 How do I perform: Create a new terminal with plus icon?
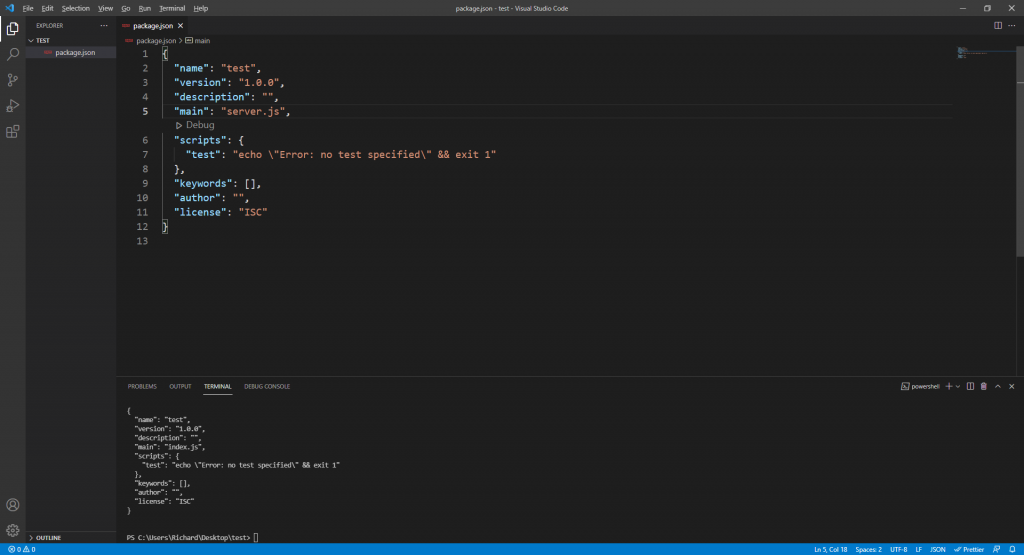point(949,387)
